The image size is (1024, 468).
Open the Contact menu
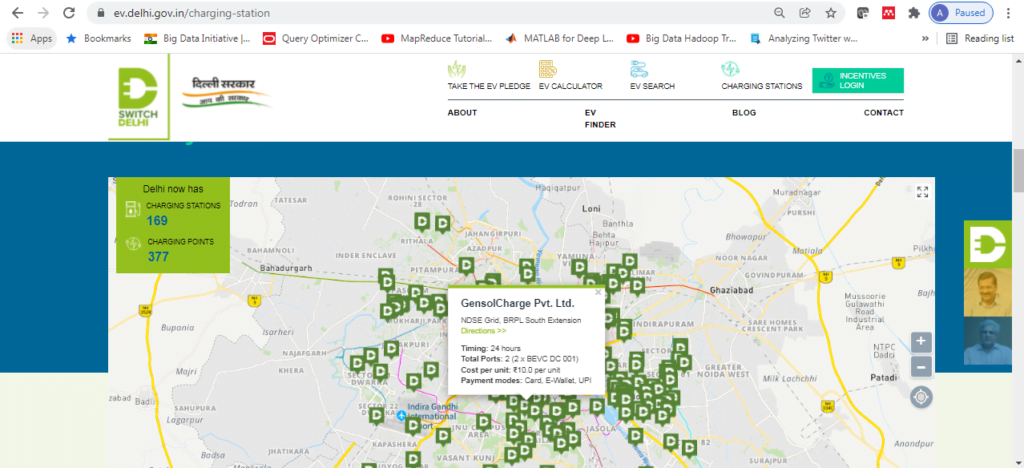click(x=884, y=112)
